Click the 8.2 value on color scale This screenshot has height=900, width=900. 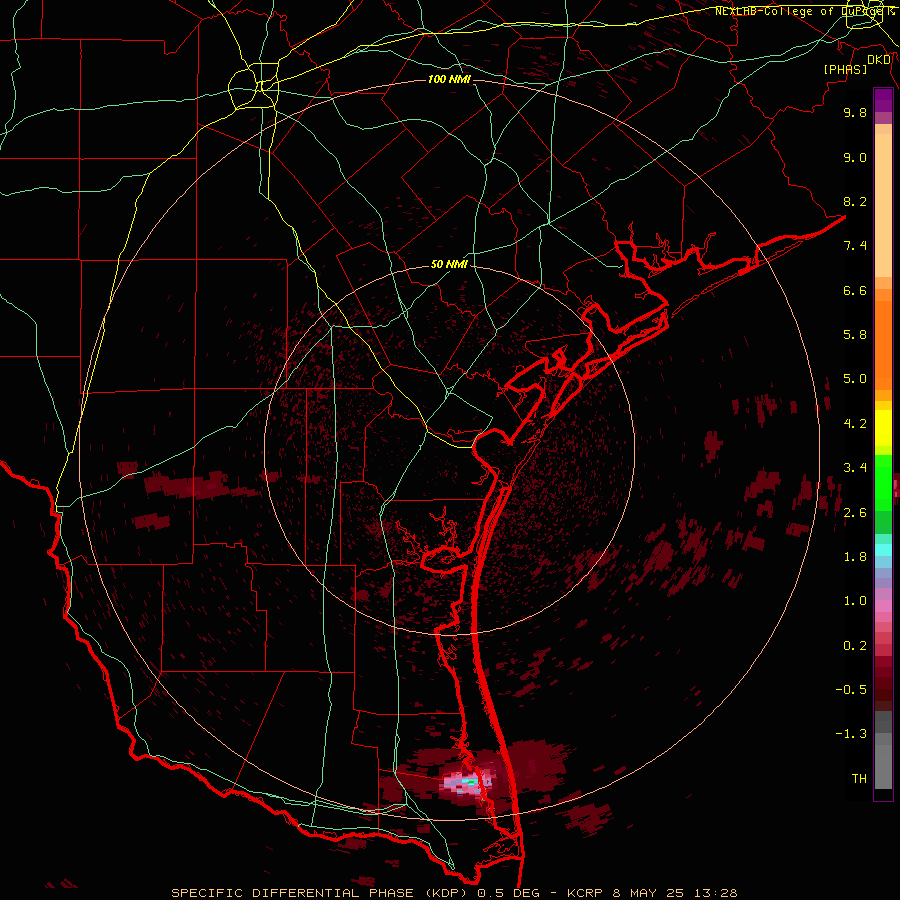(855, 202)
